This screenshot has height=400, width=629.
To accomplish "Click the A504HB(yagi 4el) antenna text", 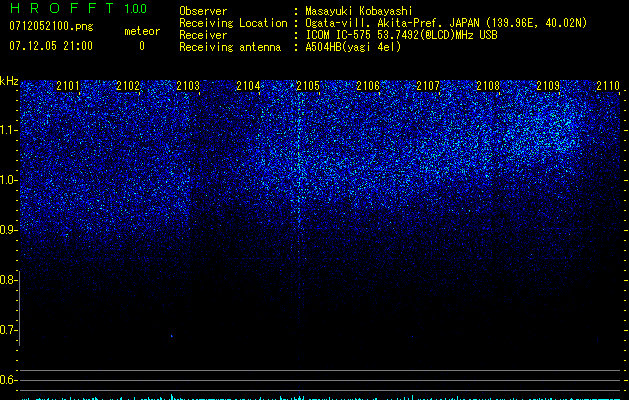I will [x=353, y=47].
